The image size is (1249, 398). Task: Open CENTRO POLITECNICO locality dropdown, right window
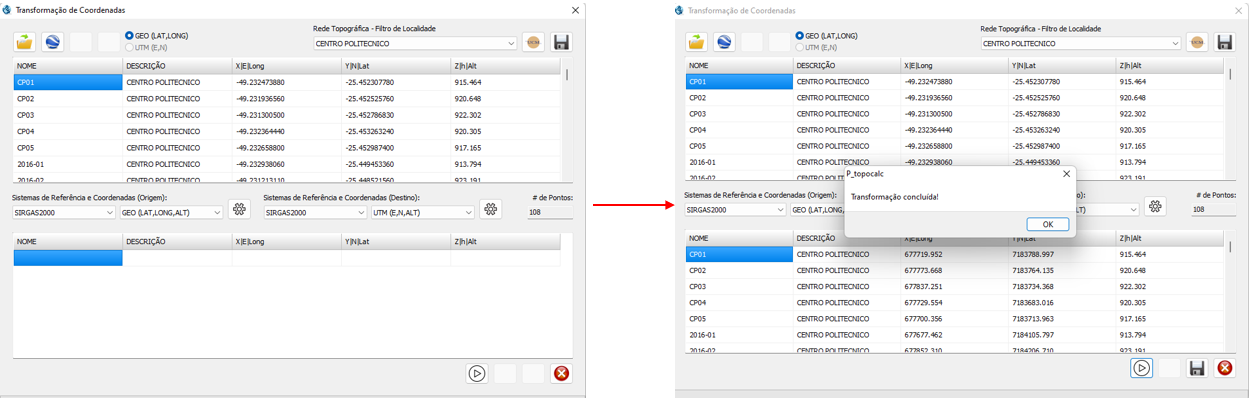pos(1081,43)
